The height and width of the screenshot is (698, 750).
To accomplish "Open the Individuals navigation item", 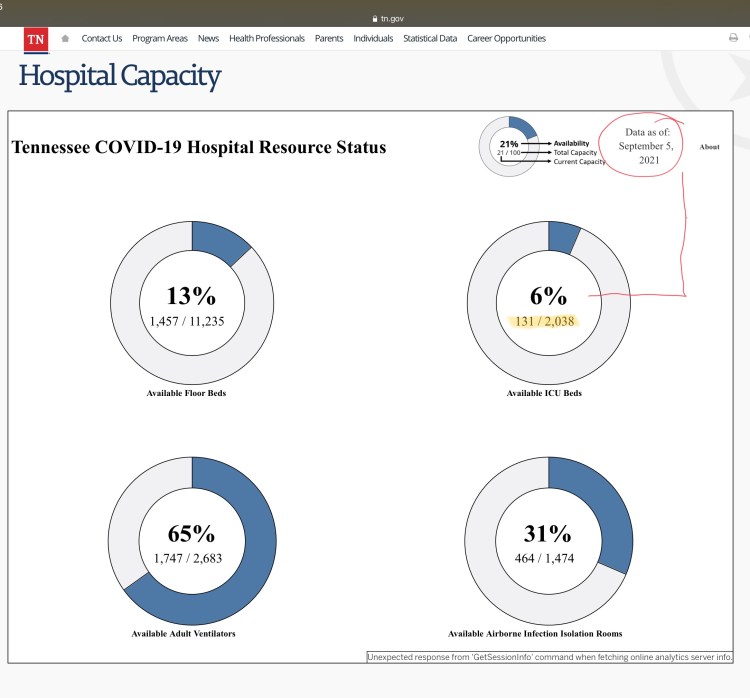I will [x=373, y=39].
